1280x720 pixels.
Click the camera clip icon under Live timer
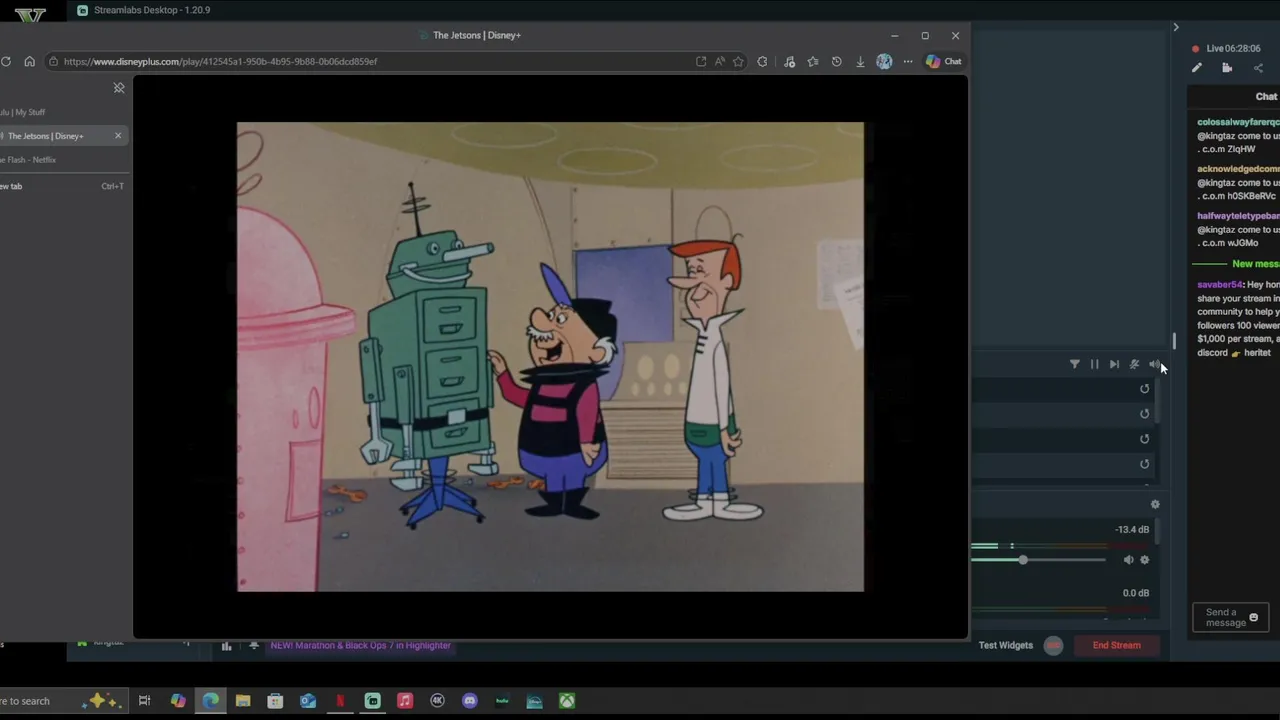click(x=1227, y=68)
